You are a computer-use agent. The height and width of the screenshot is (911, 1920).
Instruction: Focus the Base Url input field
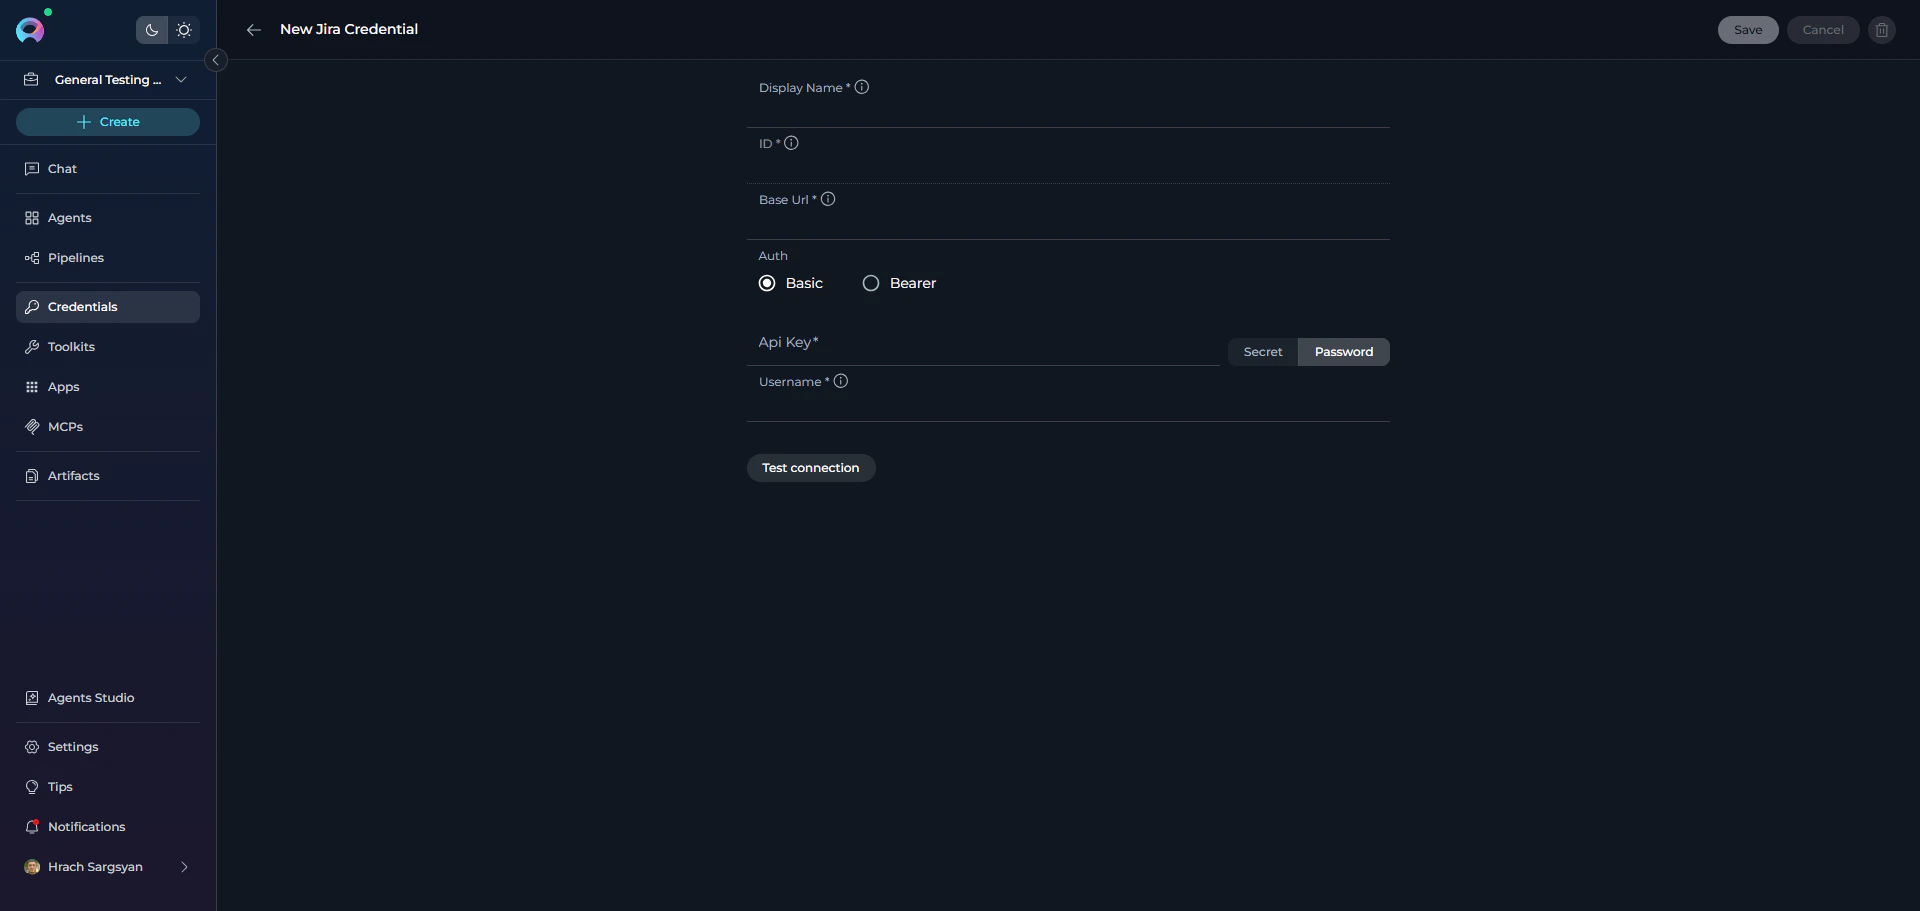click(1068, 223)
